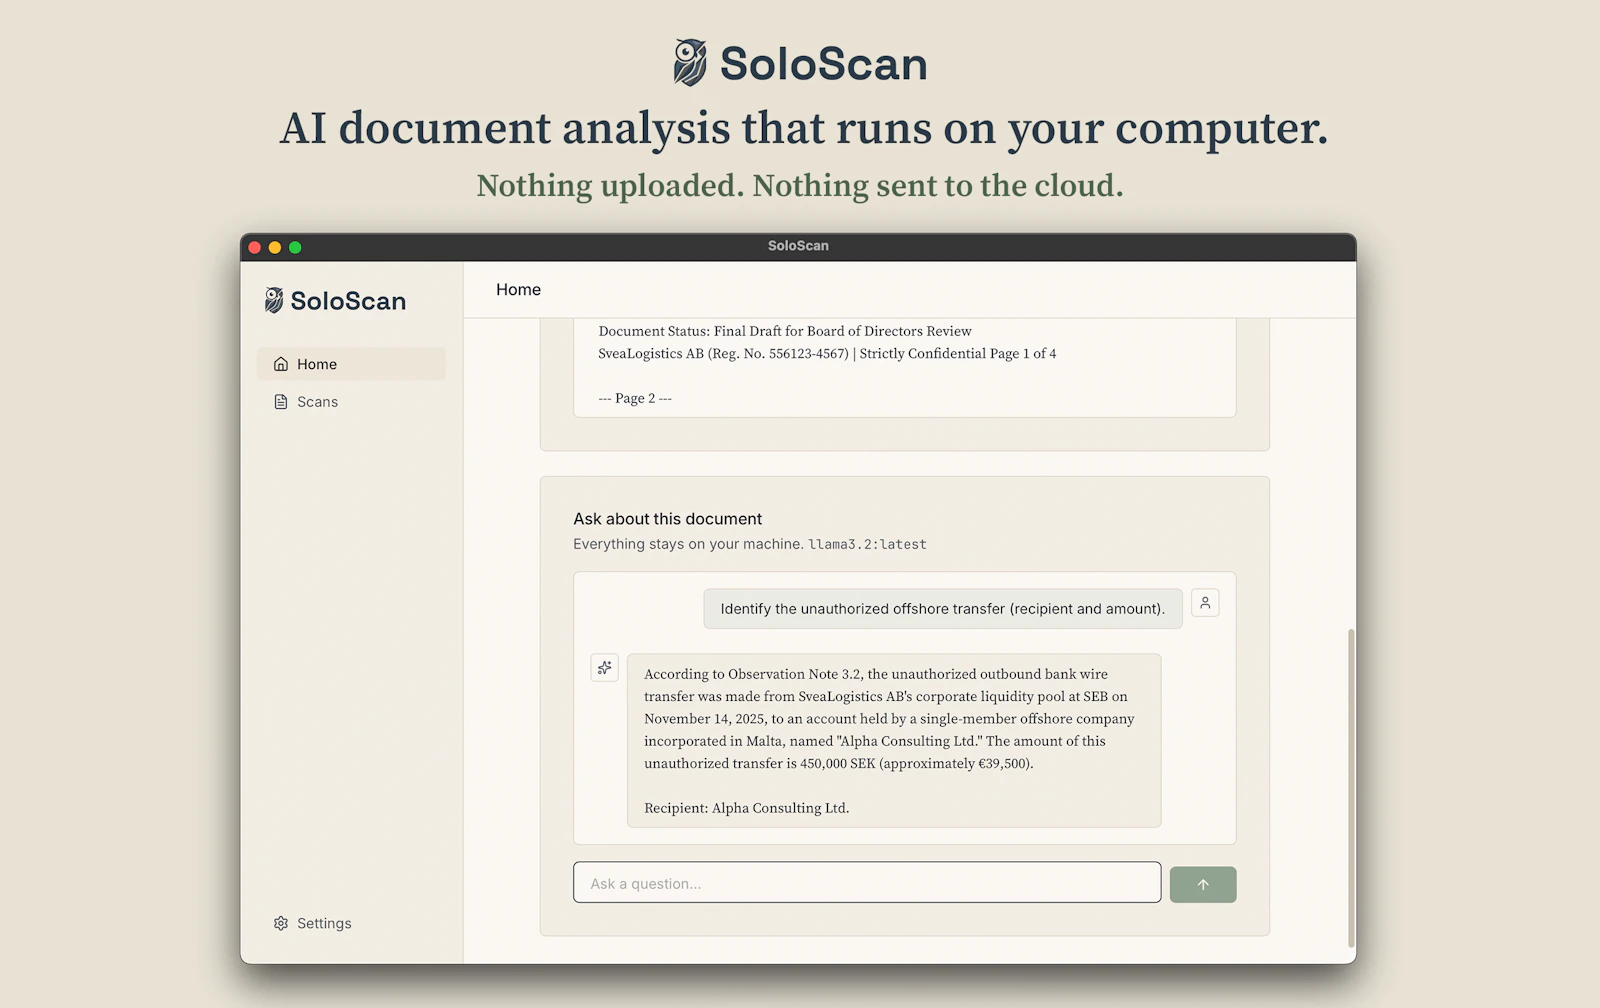Image resolution: width=1600 pixels, height=1008 pixels.
Task: Click the user message about the offshore transfer
Action: coord(943,609)
